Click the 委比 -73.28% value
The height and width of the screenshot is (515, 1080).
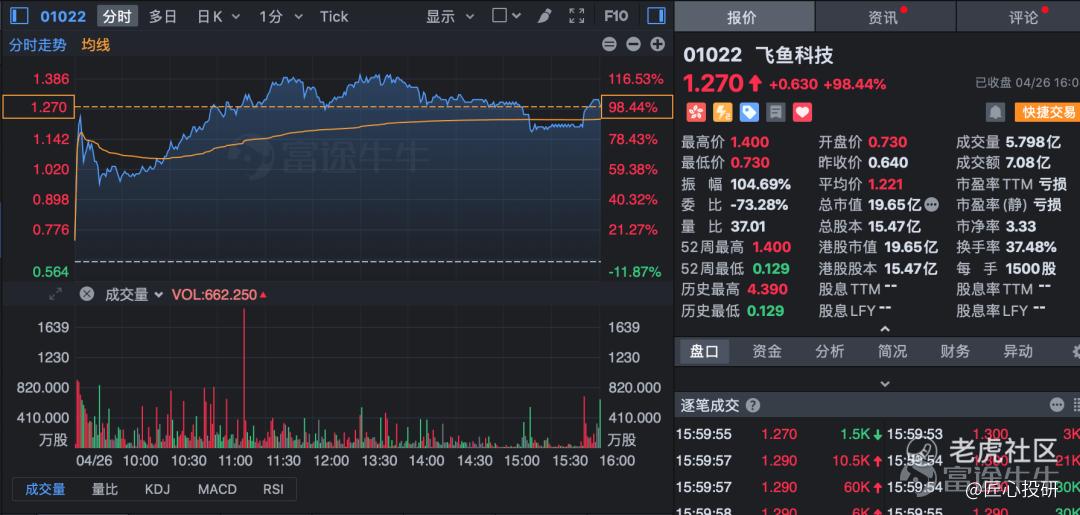[760, 205]
